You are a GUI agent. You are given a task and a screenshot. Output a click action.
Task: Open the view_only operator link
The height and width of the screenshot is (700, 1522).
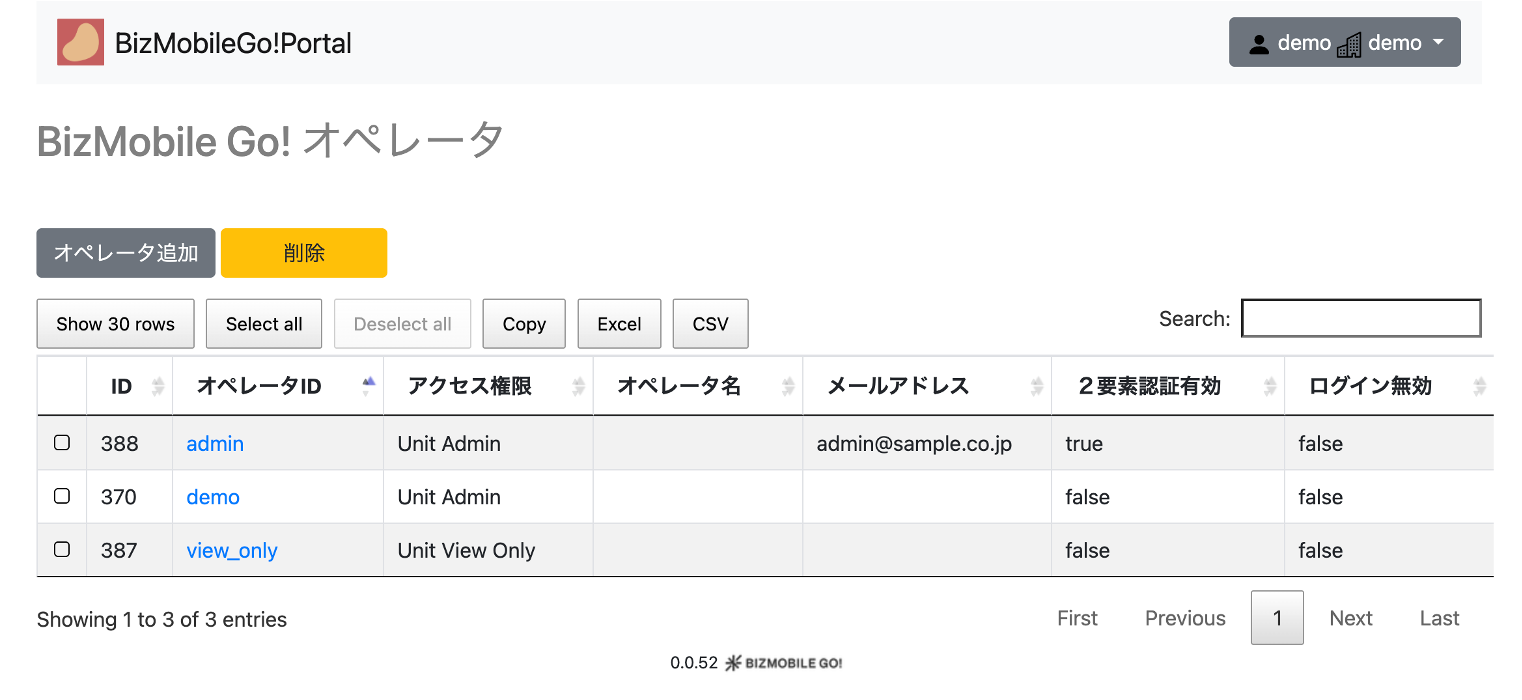click(x=232, y=550)
